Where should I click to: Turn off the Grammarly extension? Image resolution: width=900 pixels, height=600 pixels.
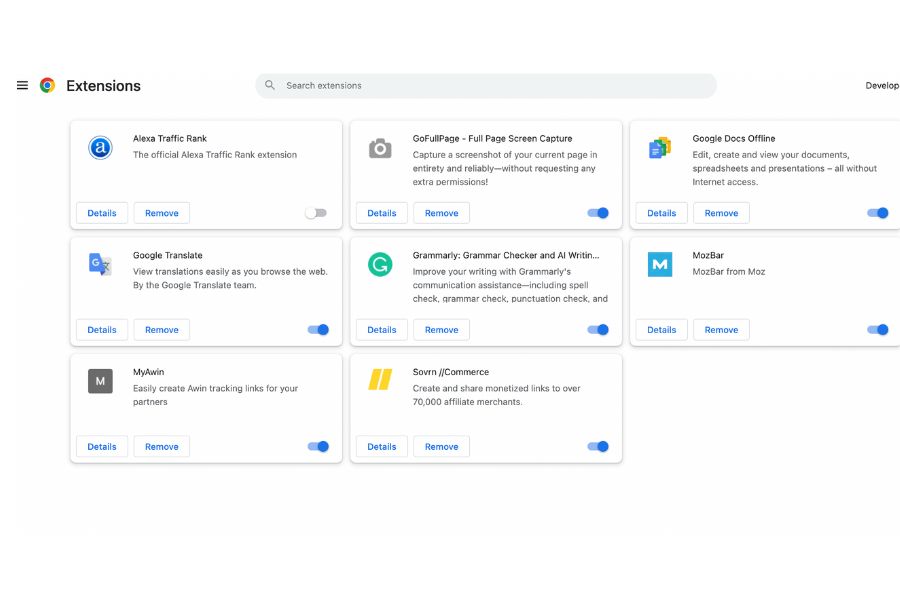click(597, 329)
